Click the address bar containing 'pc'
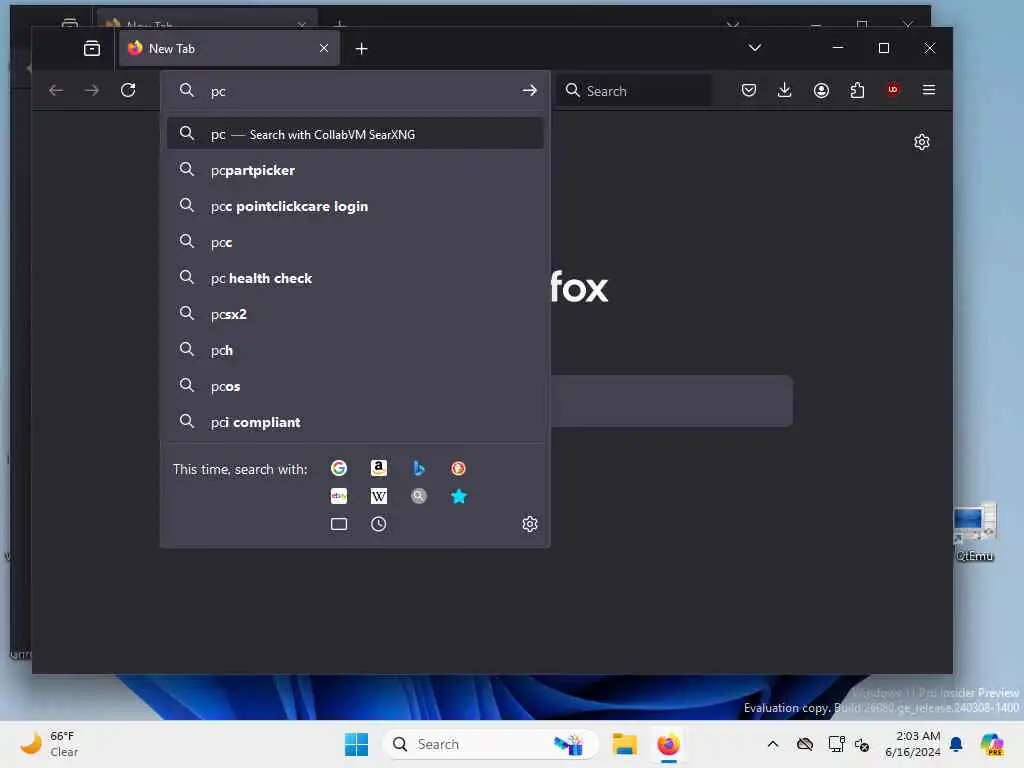This screenshot has width=1024, height=768. click(x=356, y=91)
